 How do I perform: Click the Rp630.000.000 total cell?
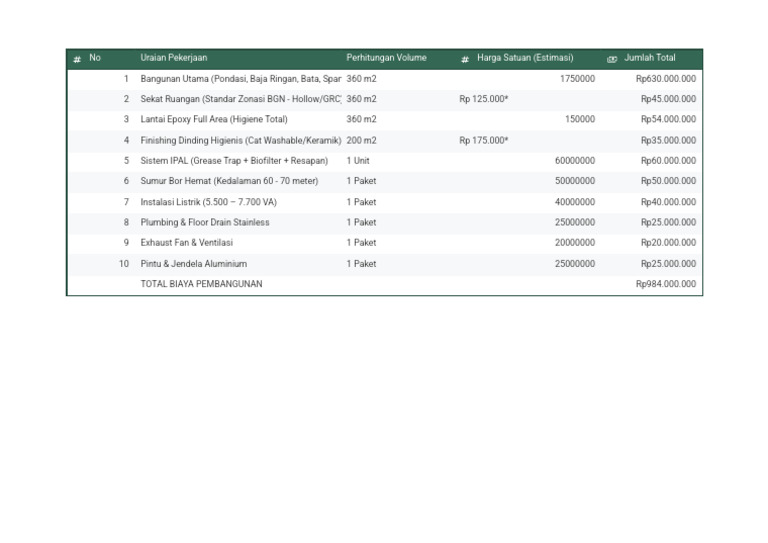click(x=666, y=79)
